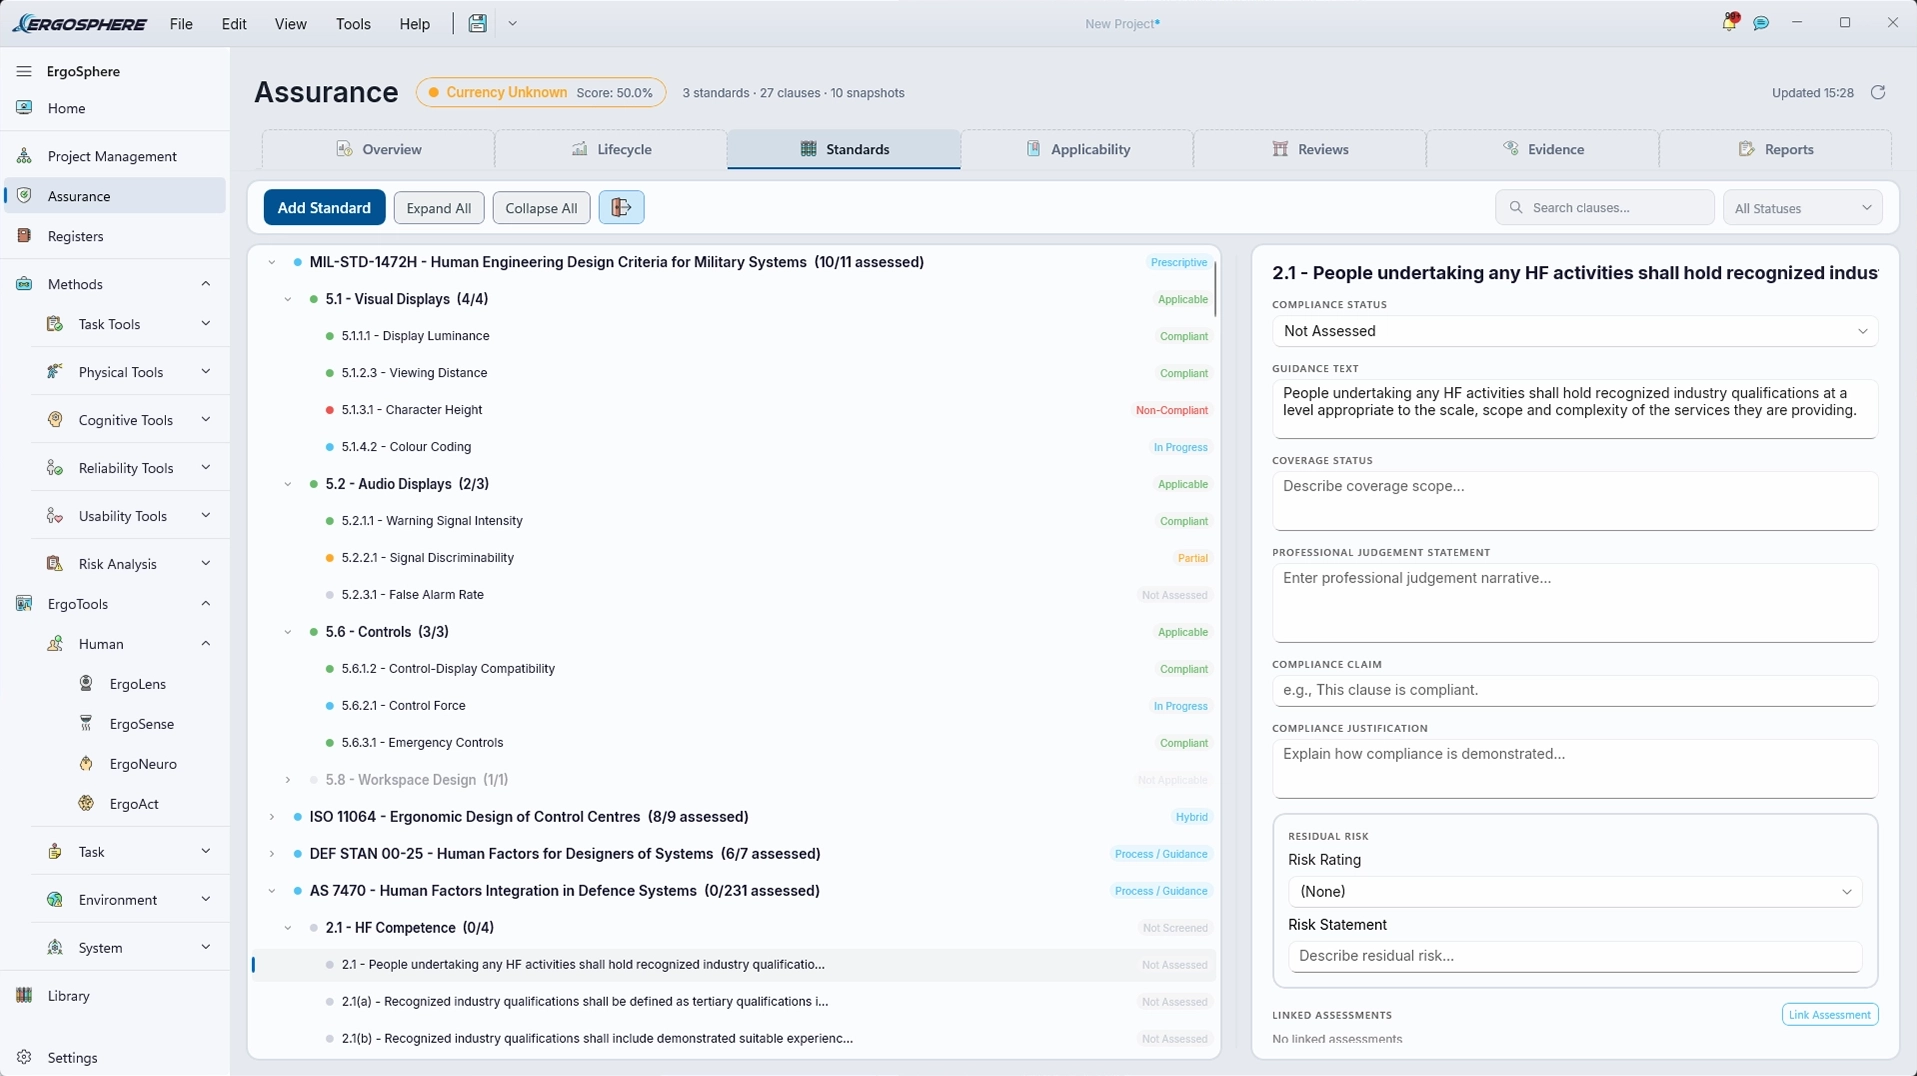Open ErgoSense tool
Viewport: 1917px width, 1076px height.
coord(141,724)
